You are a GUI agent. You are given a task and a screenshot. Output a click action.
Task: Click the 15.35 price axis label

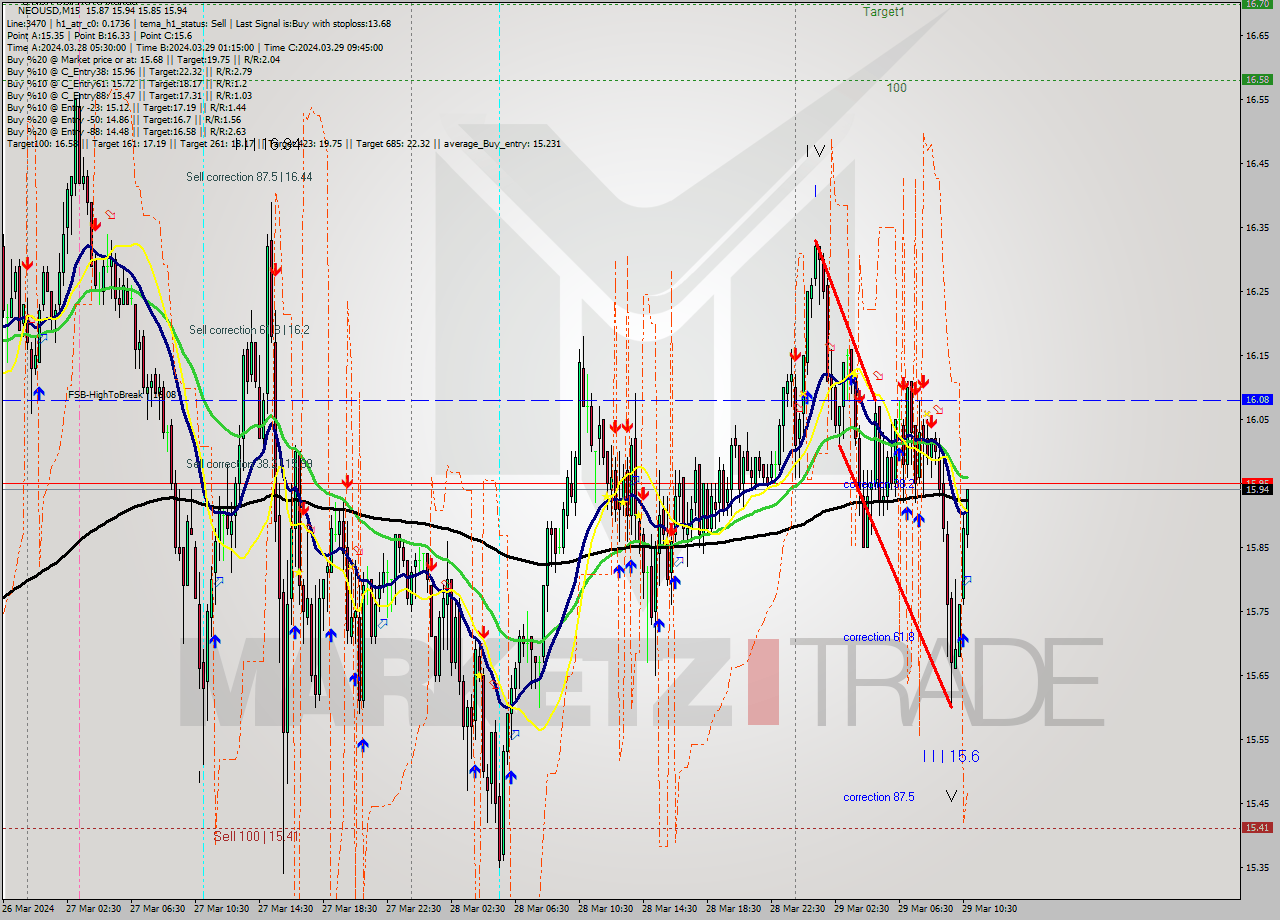(1256, 868)
